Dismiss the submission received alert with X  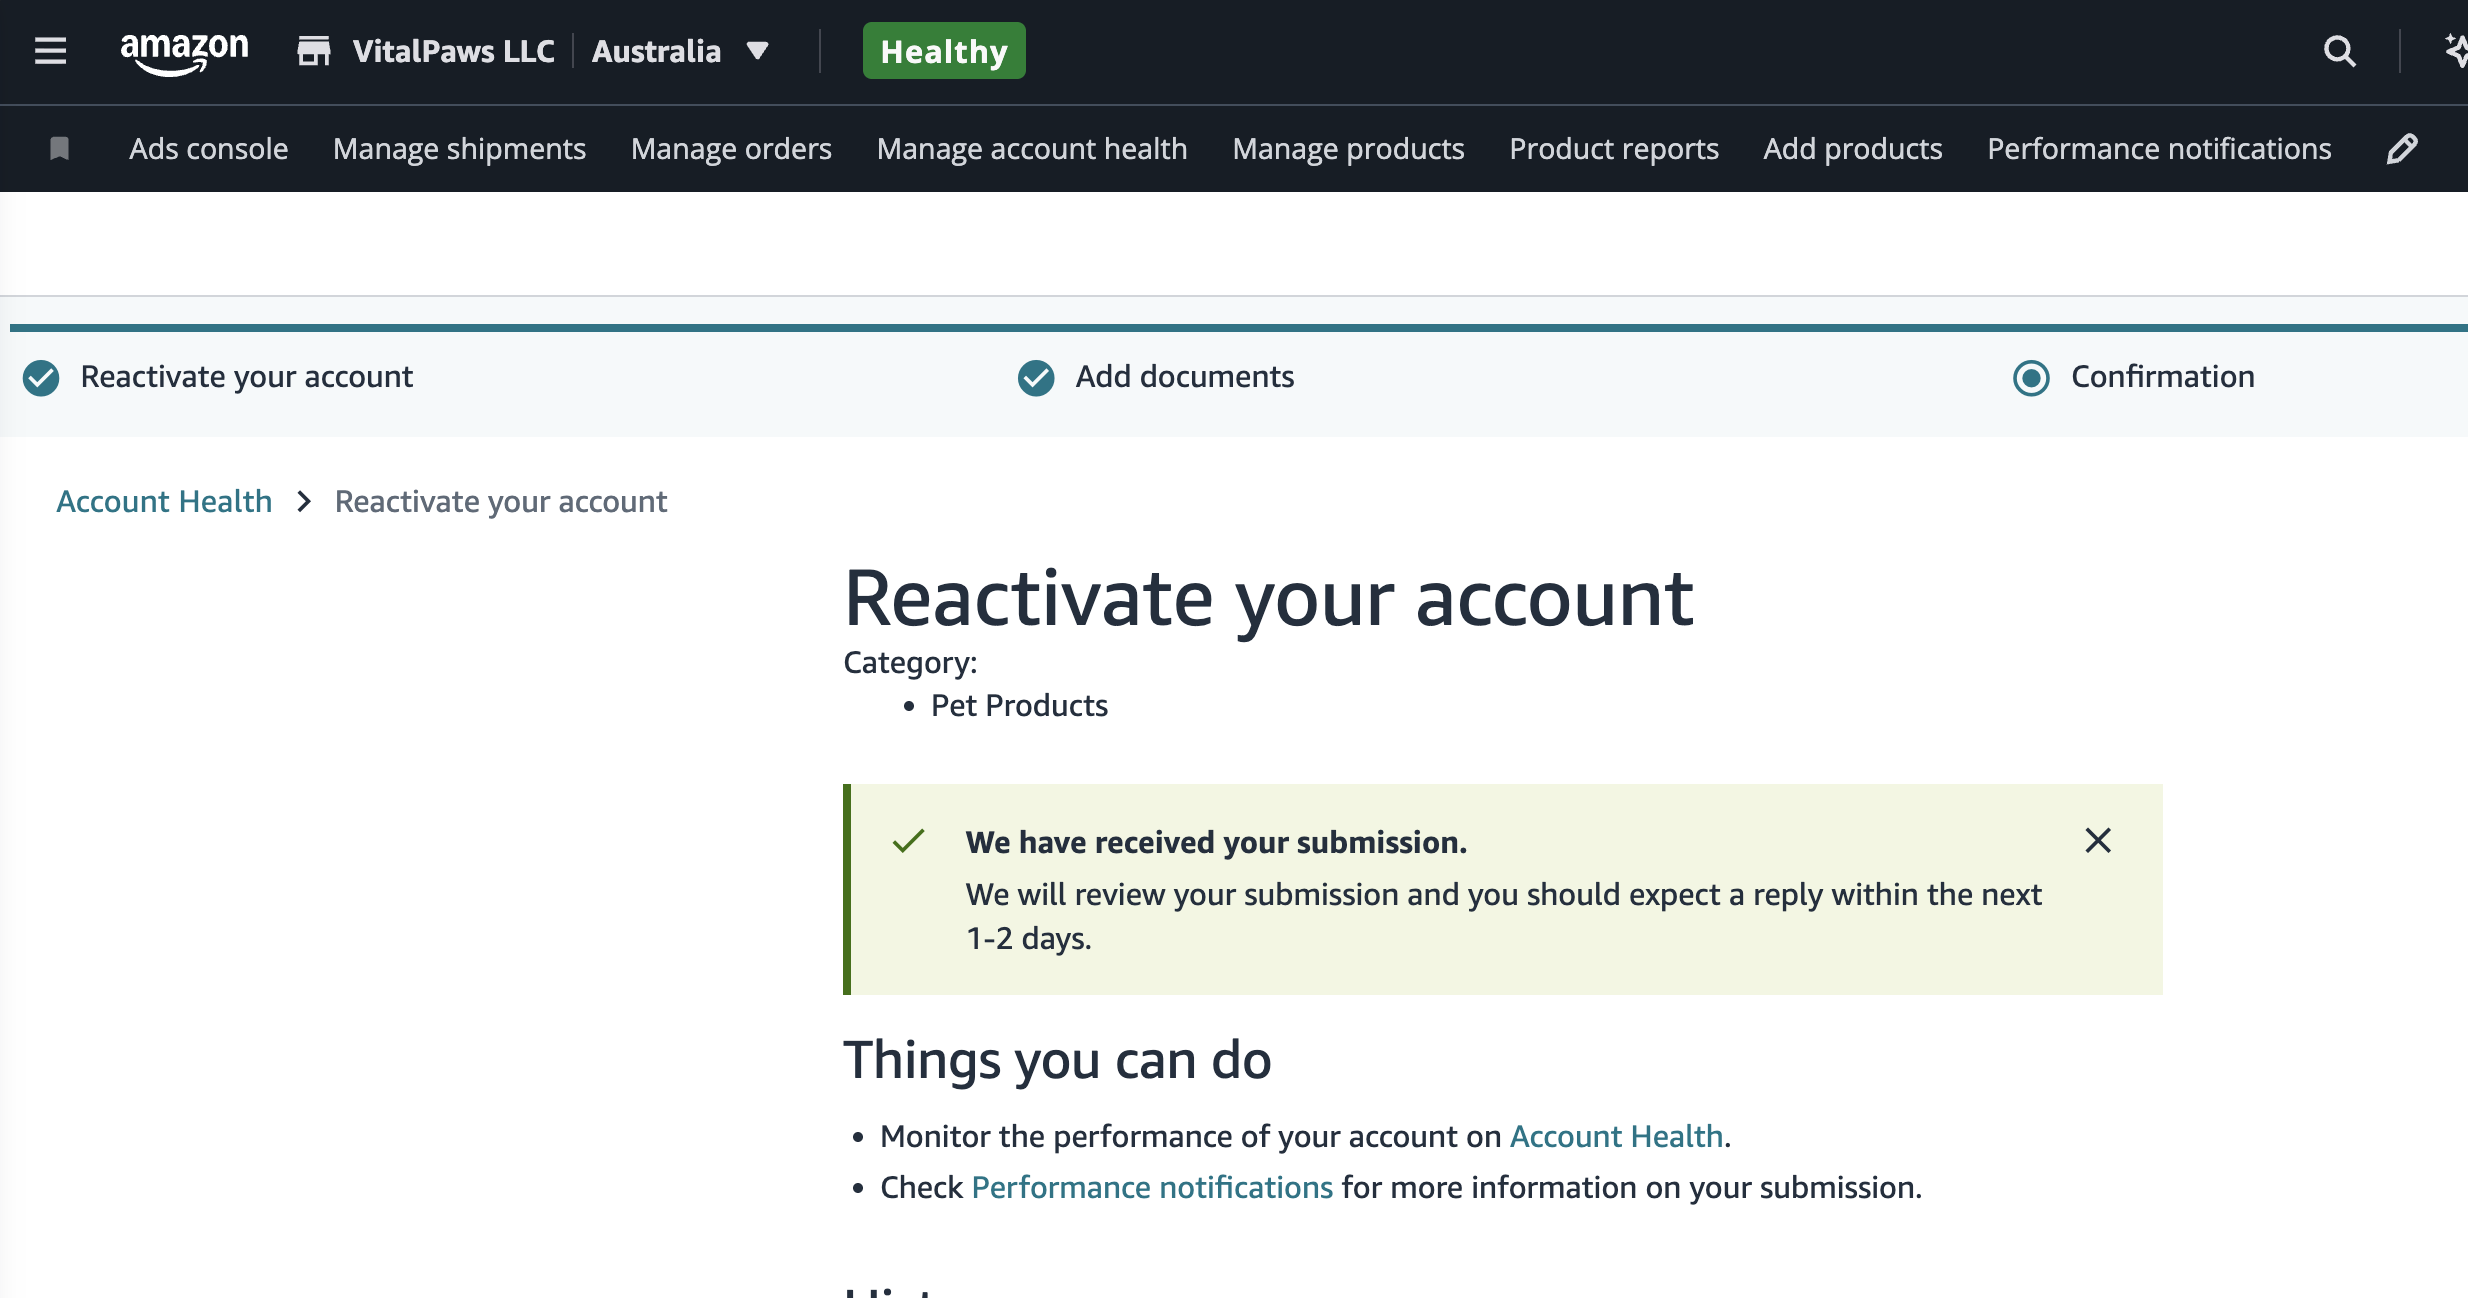coord(2098,840)
